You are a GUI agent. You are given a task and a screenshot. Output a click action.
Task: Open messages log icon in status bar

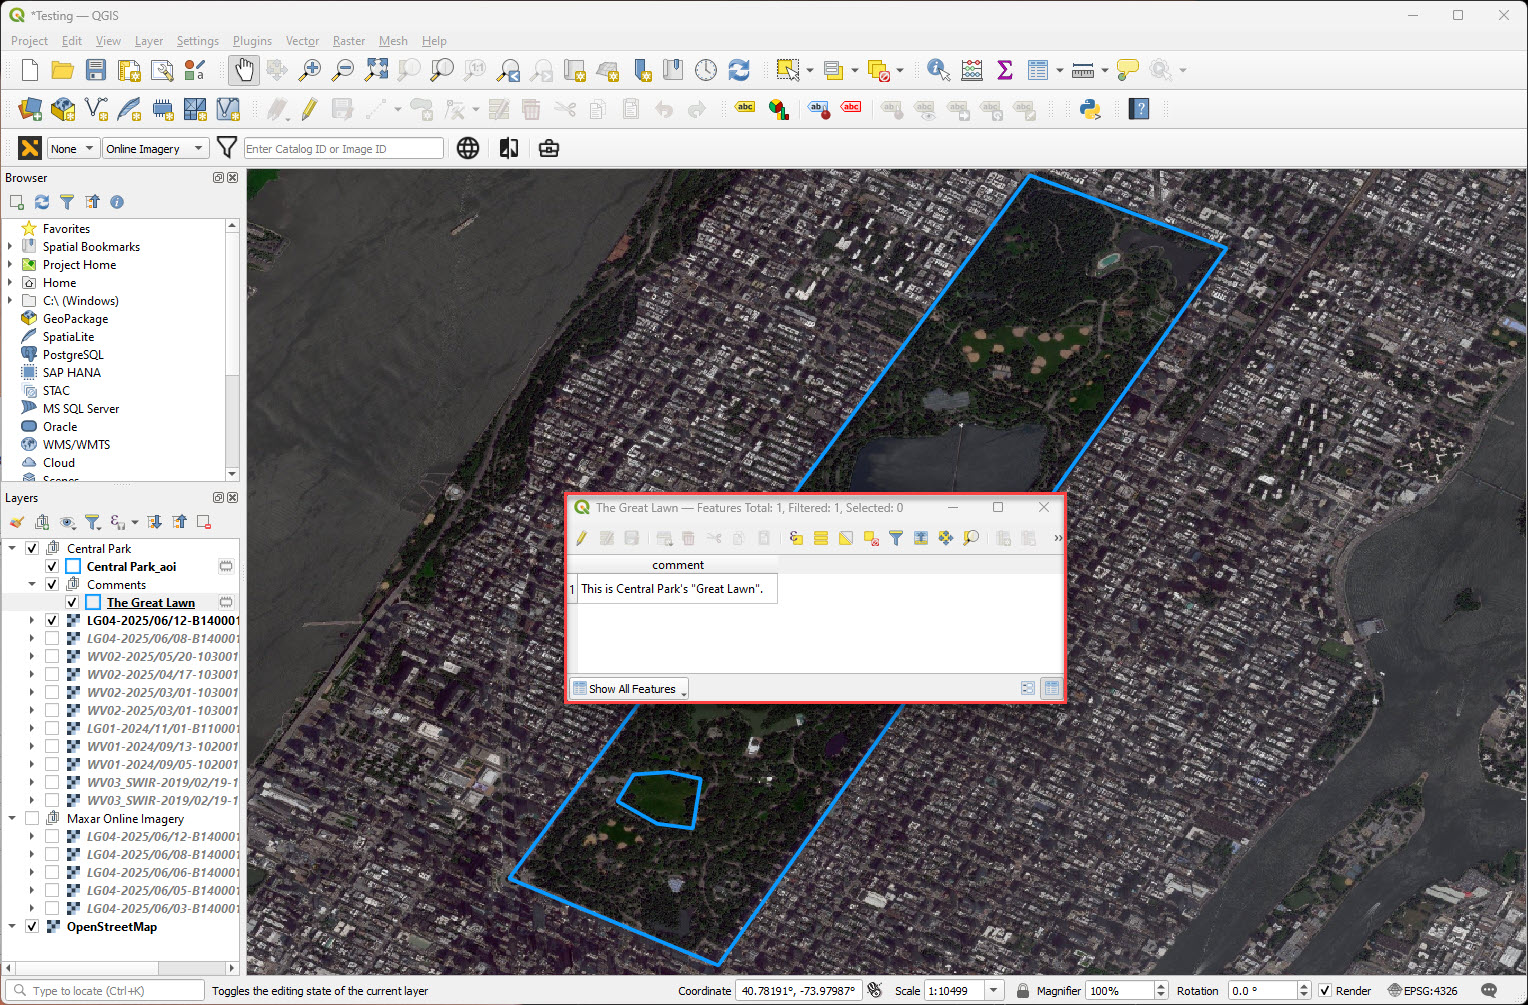coord(1489,991)
